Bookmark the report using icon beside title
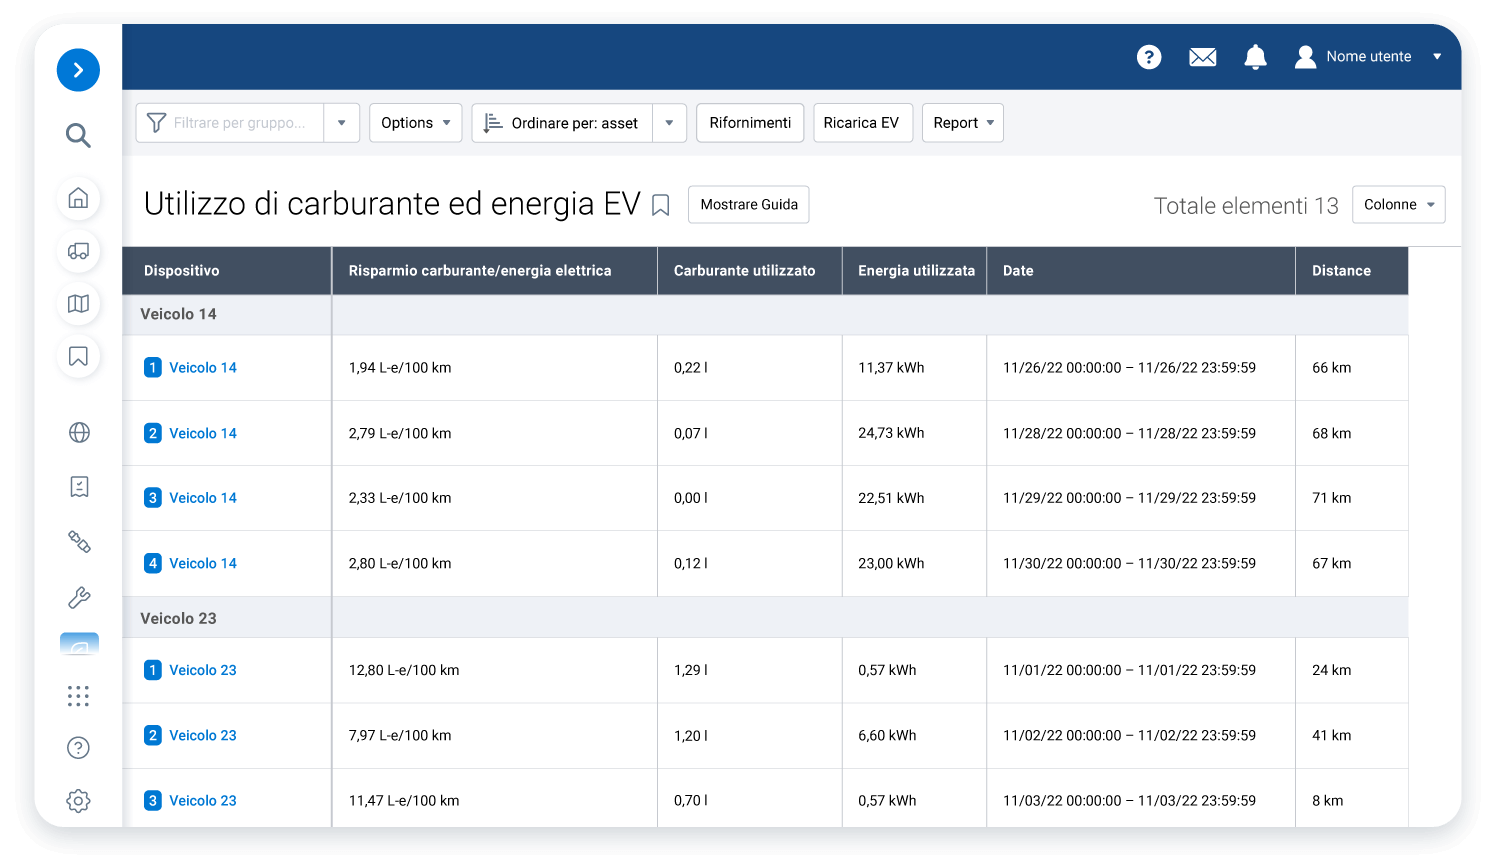Screen dimensions: 1496x866 (660, 205)
